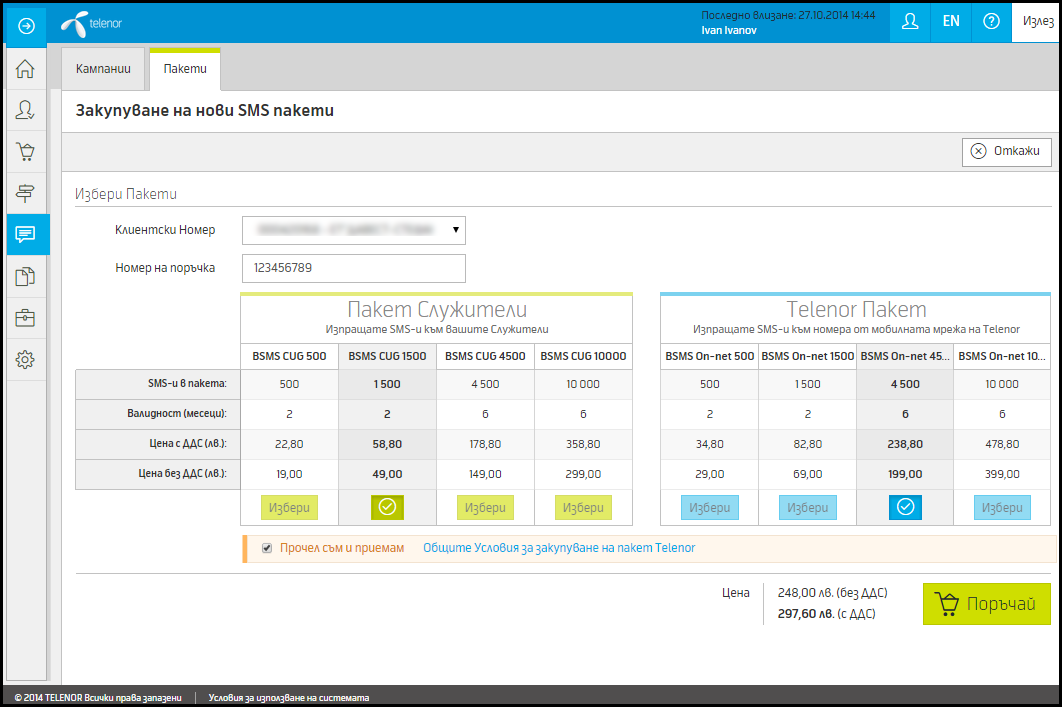The image size is (1062, 707).
Task: Open the Home section in the sidebar
Action: 26,68
